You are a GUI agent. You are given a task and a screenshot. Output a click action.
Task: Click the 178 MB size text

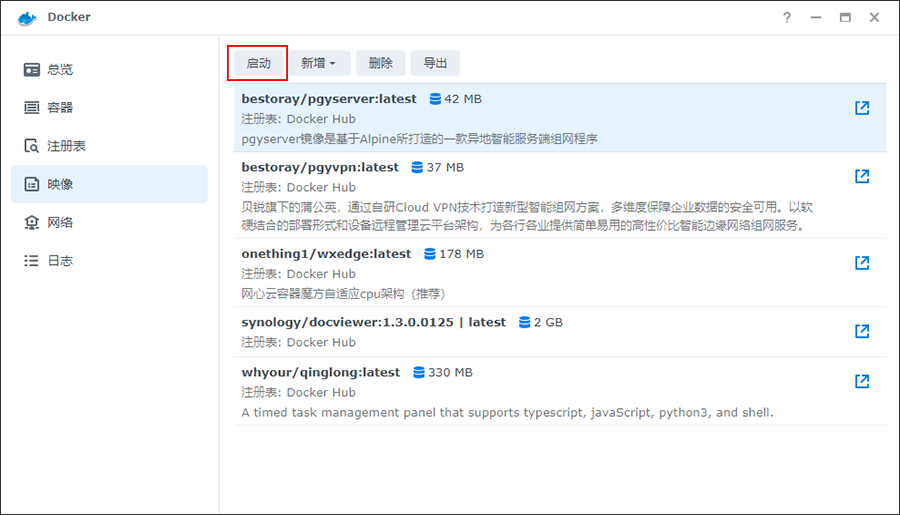461,254
